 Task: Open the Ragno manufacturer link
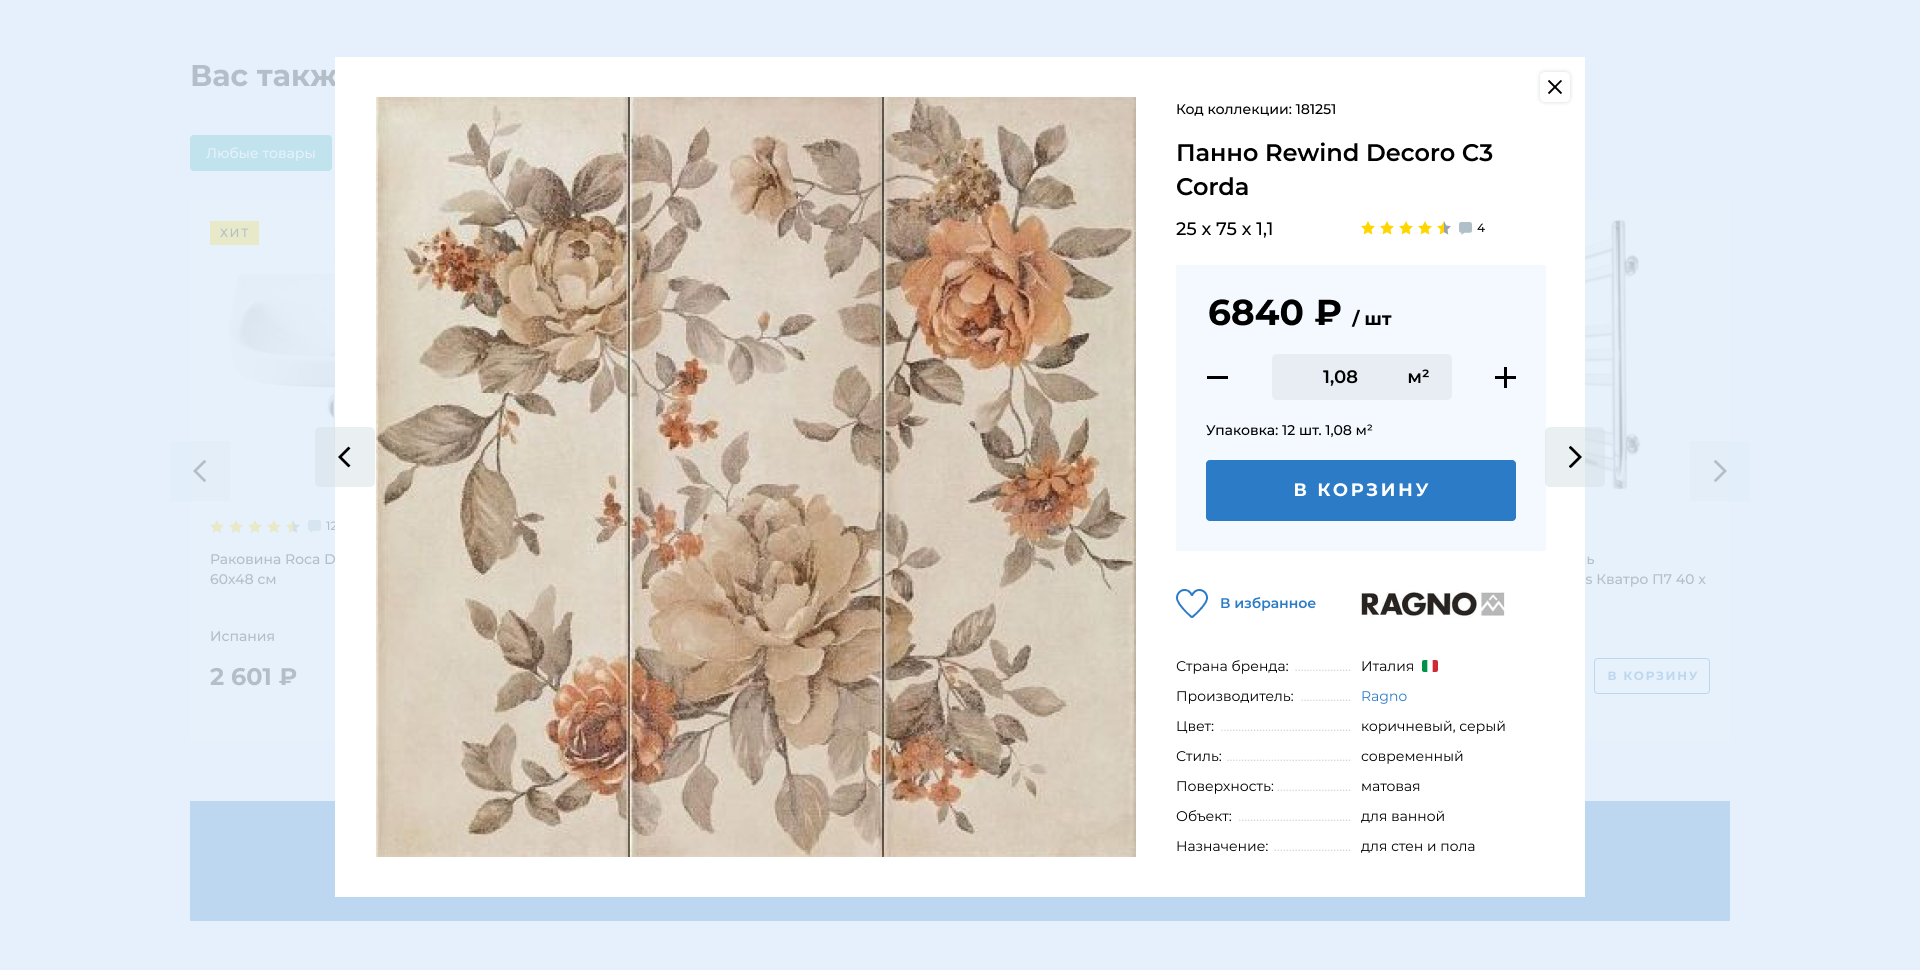coord(1384,696)
